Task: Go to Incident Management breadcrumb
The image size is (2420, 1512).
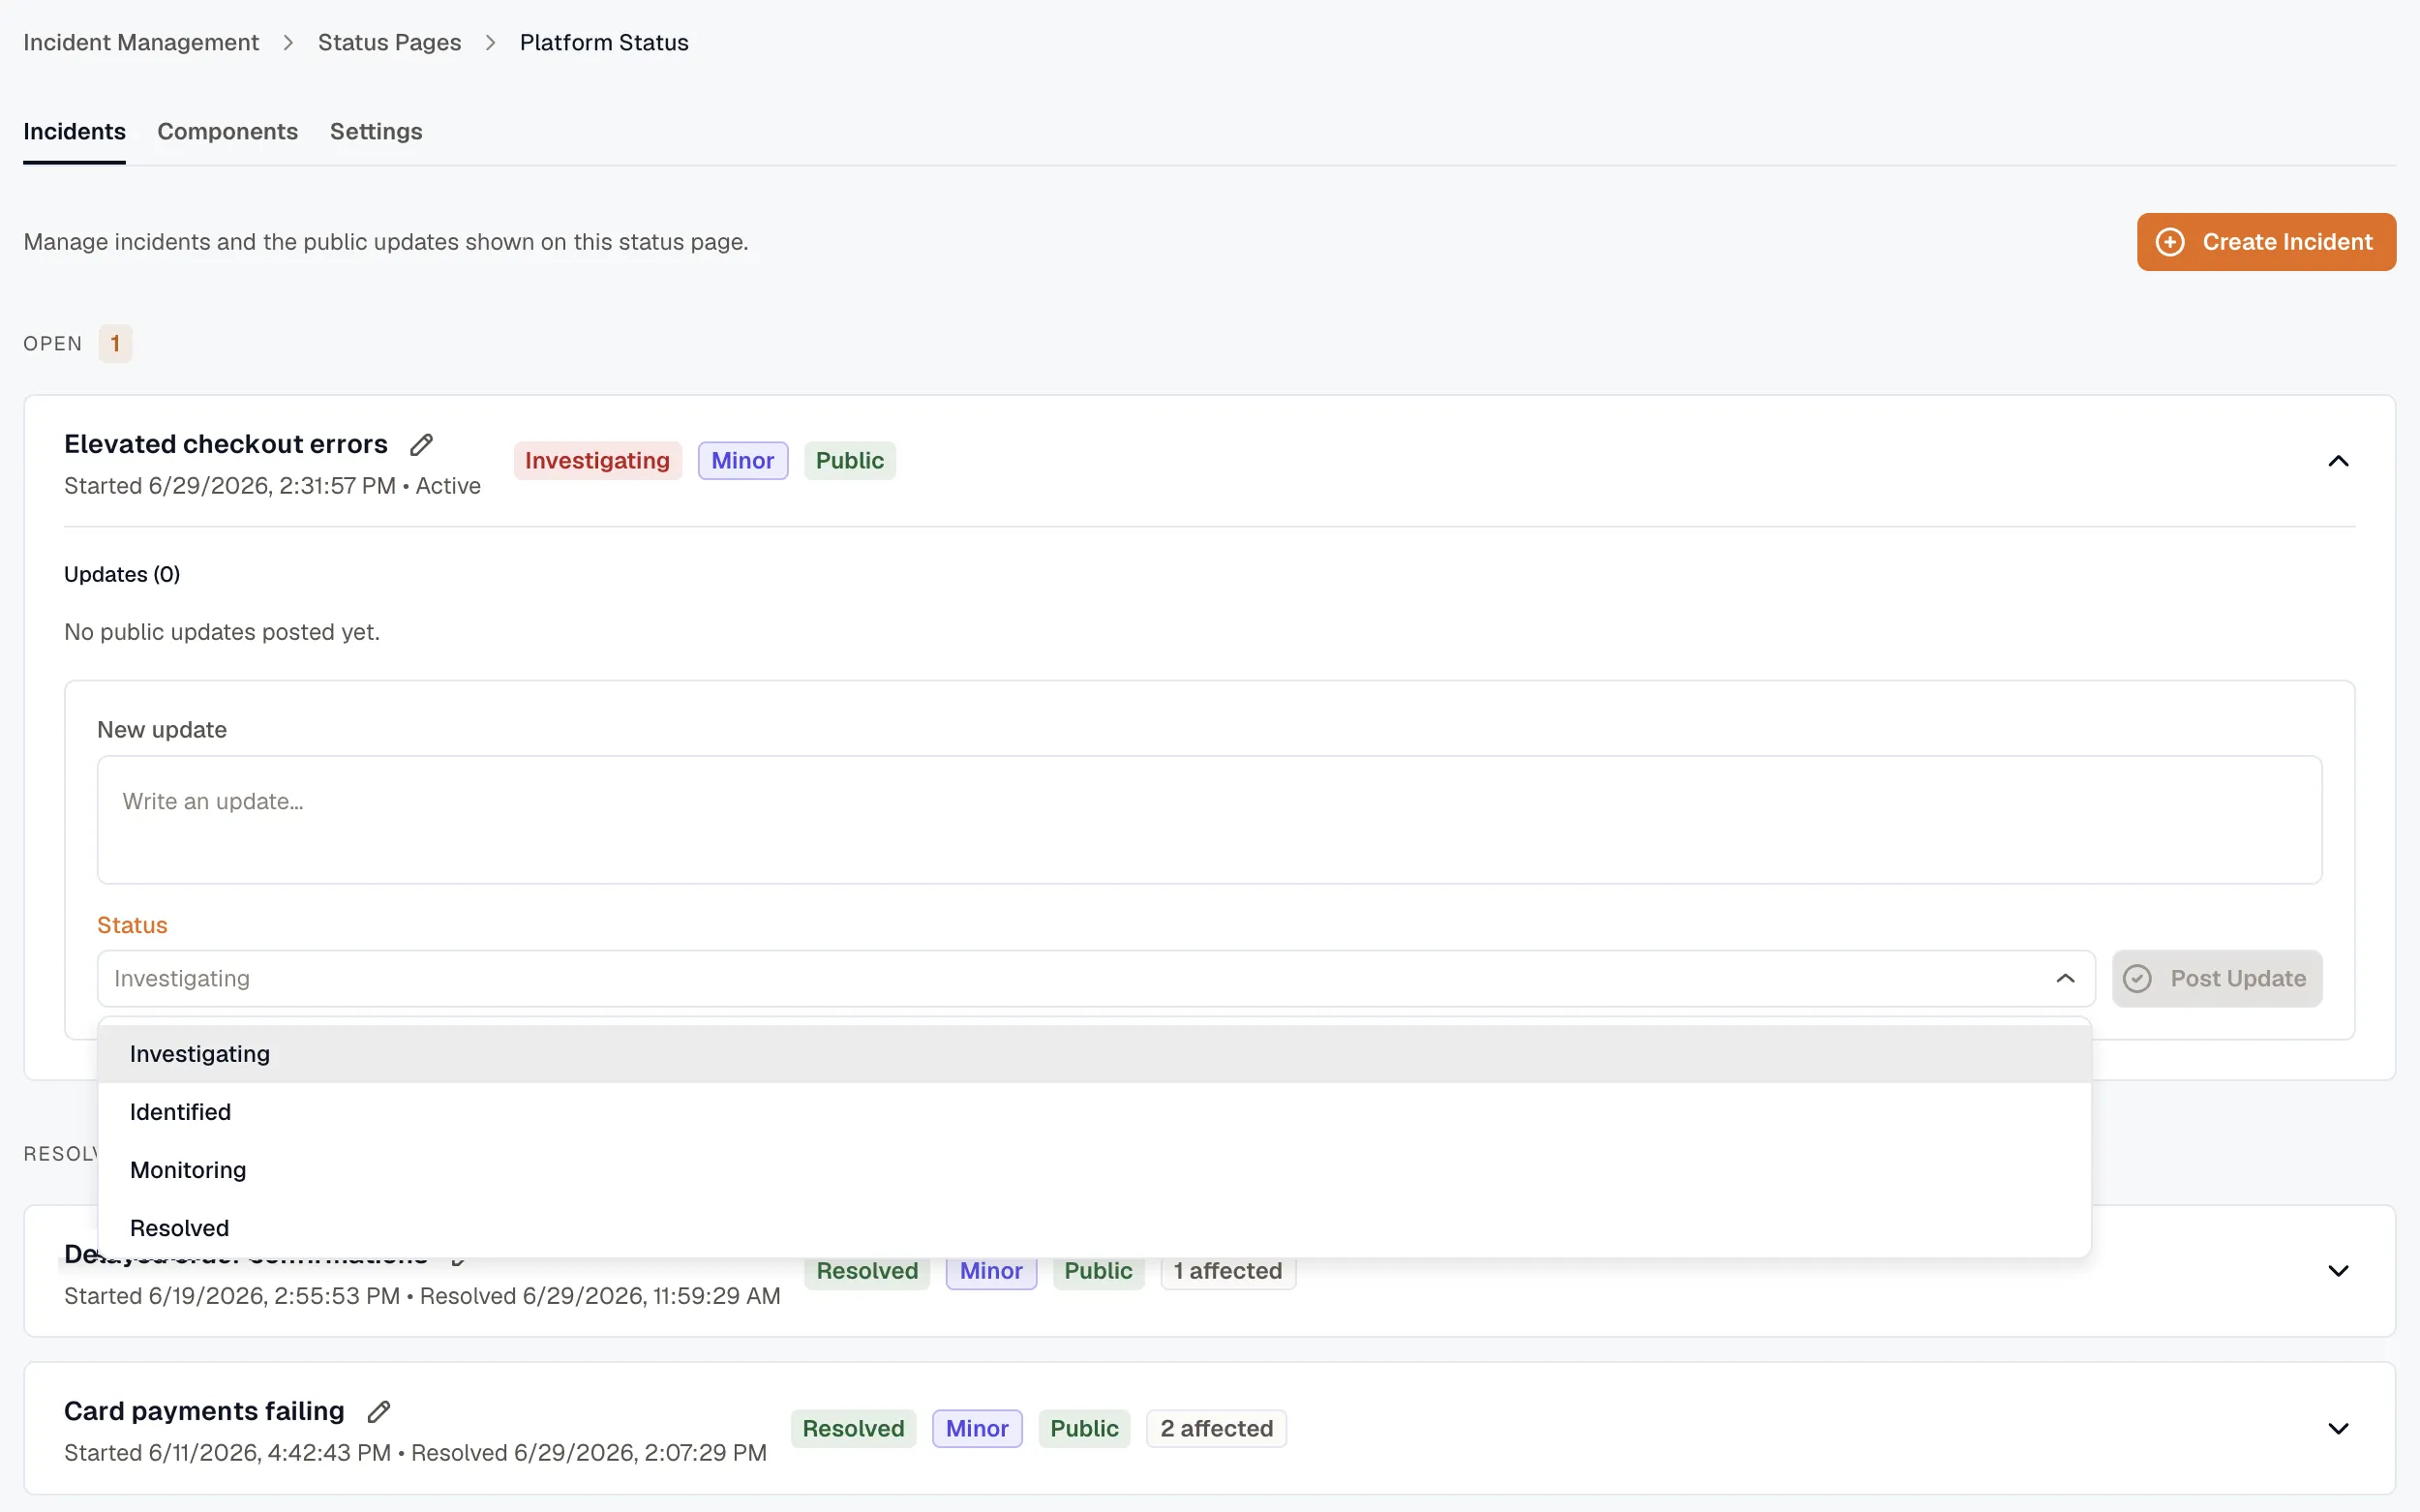Action: tap(141, 42)
